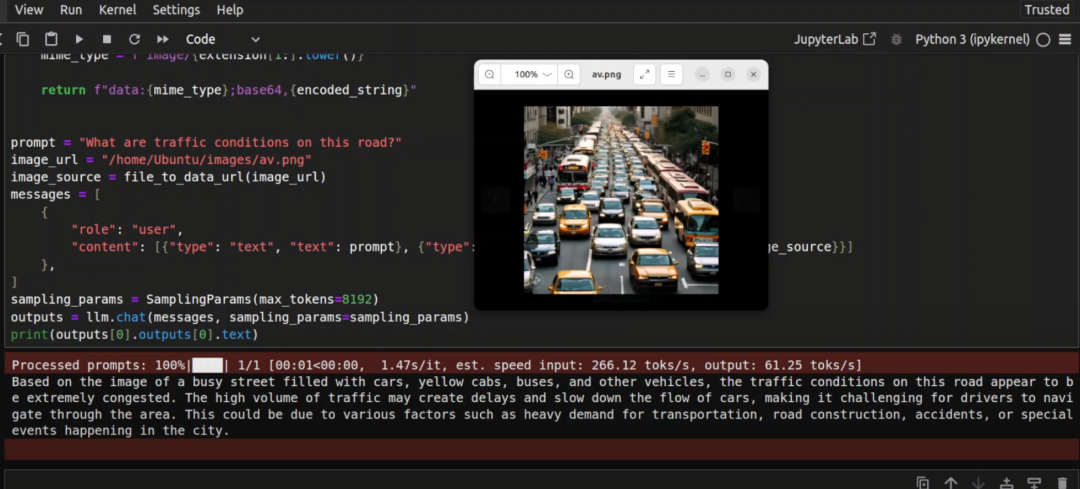Delete the cell with trash icon
This screenshot has height=489, width=1080.
coord(1063,483)
